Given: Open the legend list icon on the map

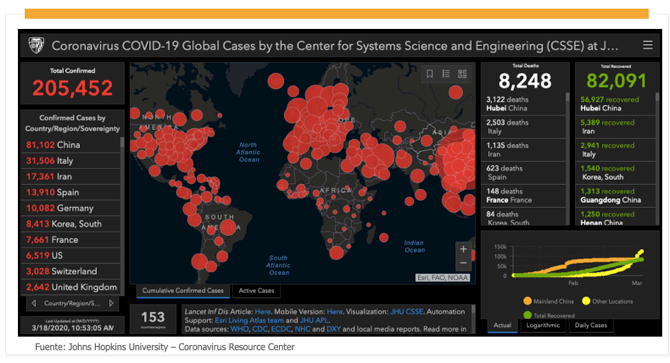Looking at the screenshot, I should 446,74.
